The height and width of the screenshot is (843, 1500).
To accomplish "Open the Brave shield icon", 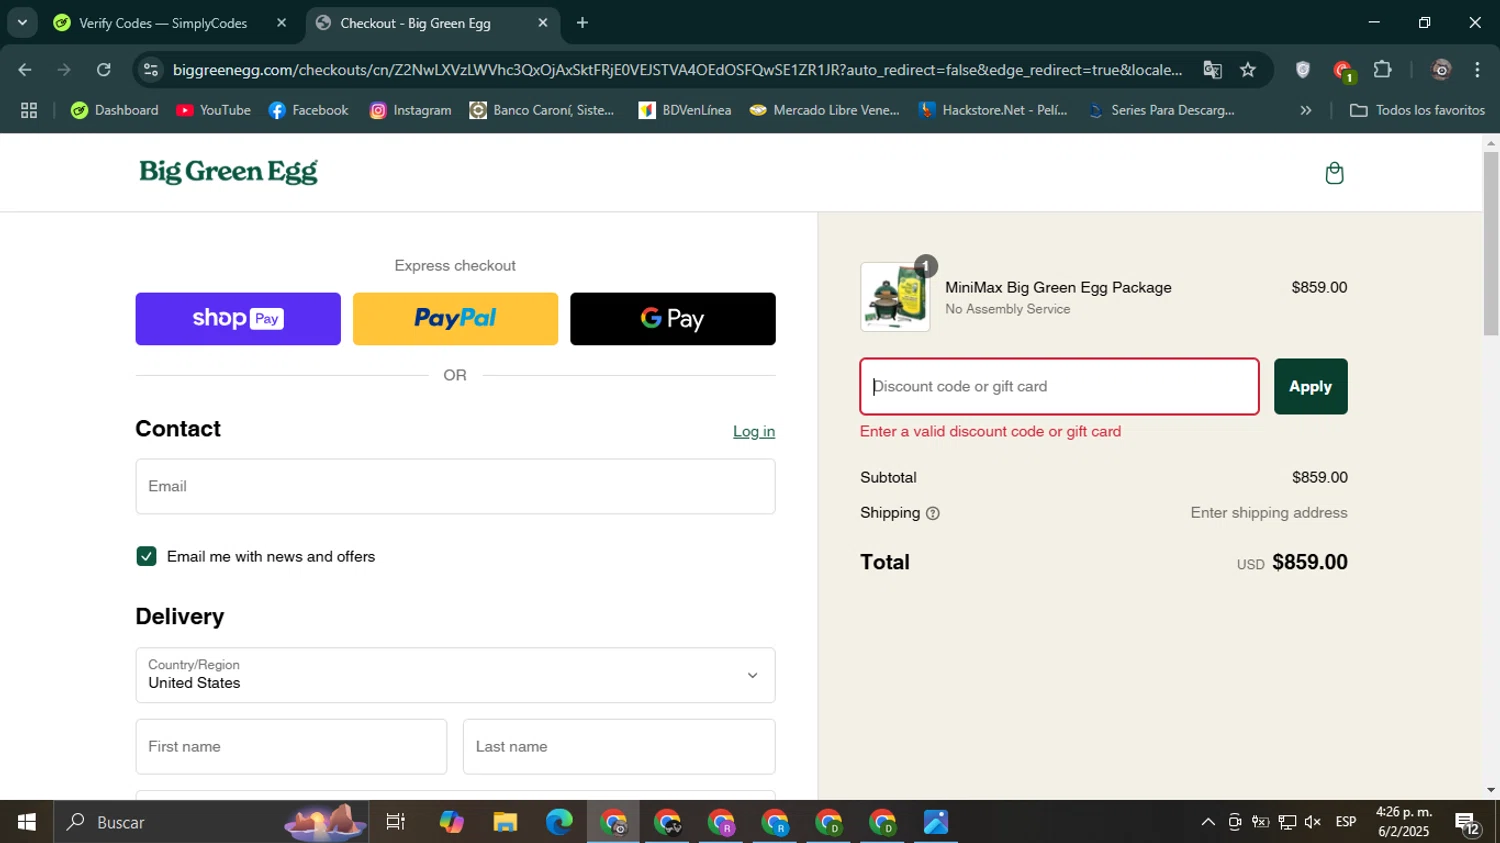I will (1302, 70).
